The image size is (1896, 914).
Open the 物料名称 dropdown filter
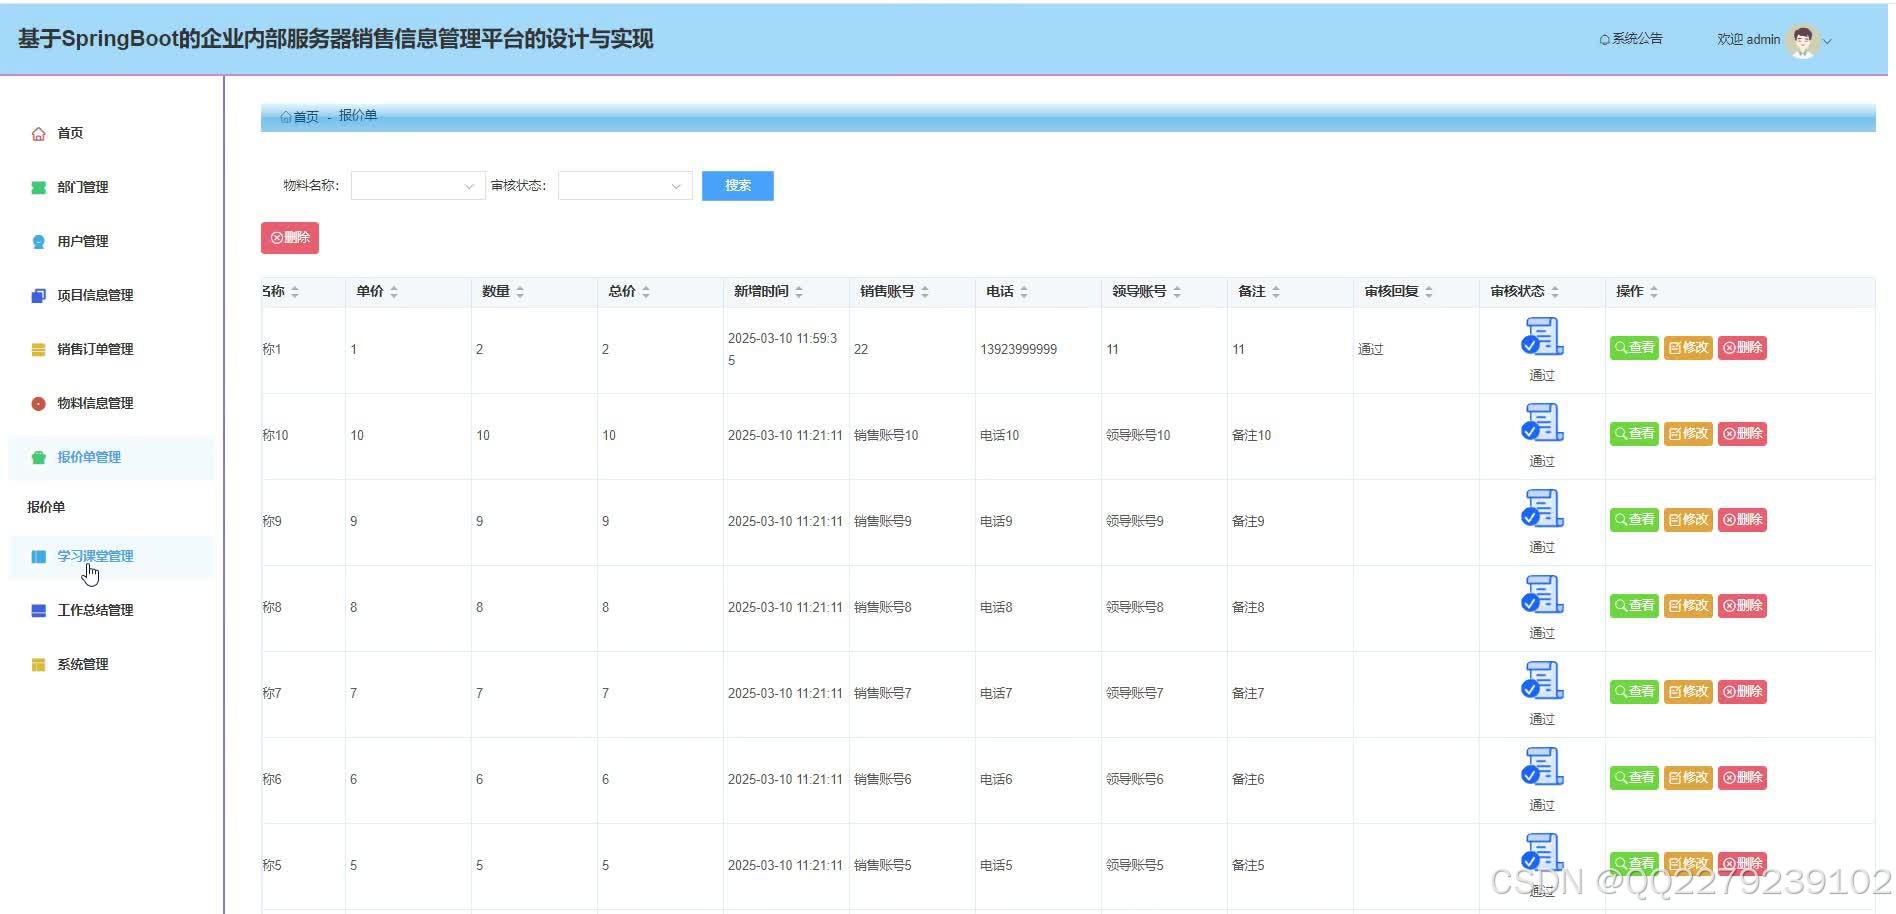click(x=417, y=186)
